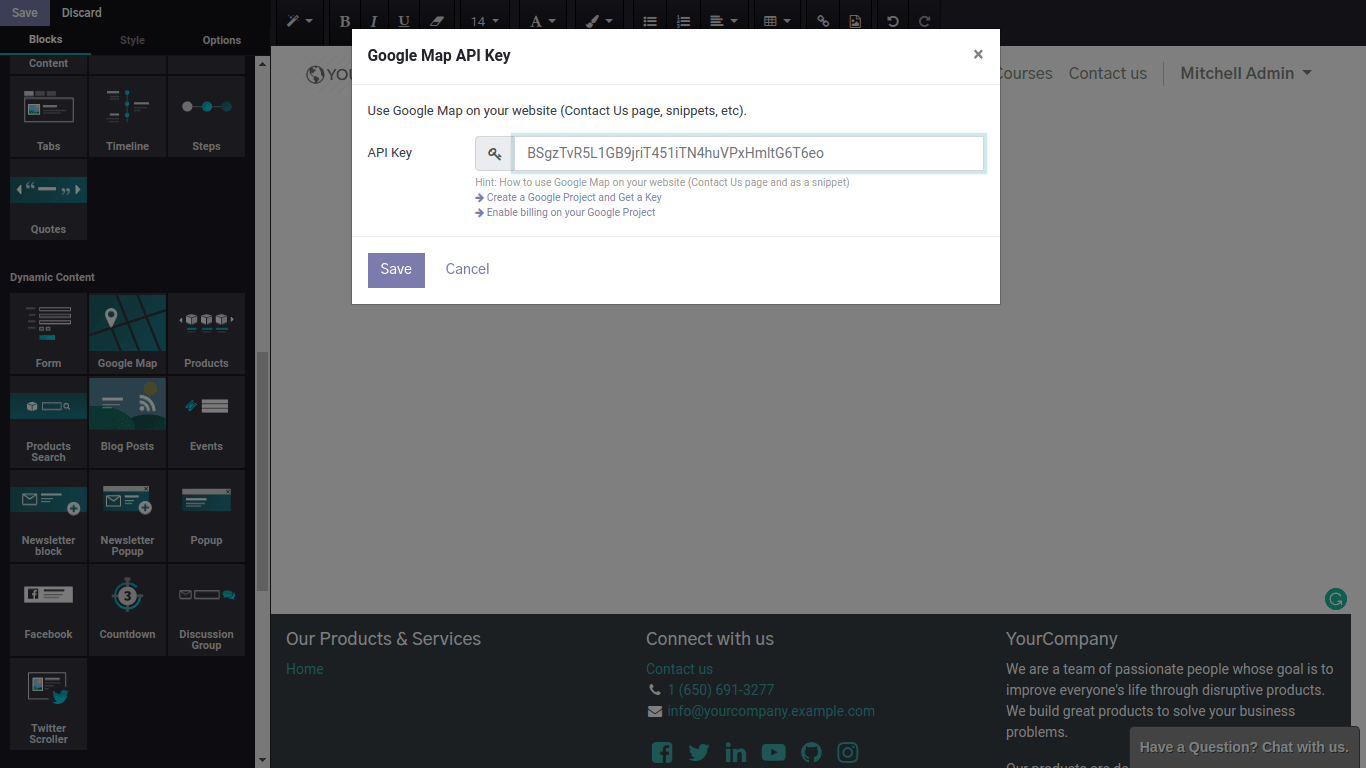Image resolution: width=1366 pixels, height=768 pixels.
Task: Click the info email address link
Action: click(x=771, y=711)
